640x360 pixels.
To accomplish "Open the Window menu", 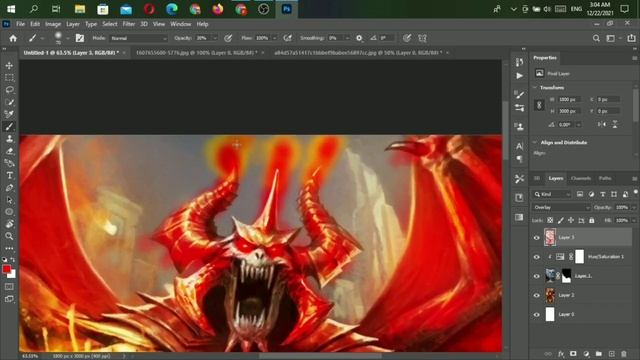I will pos(180,24).
